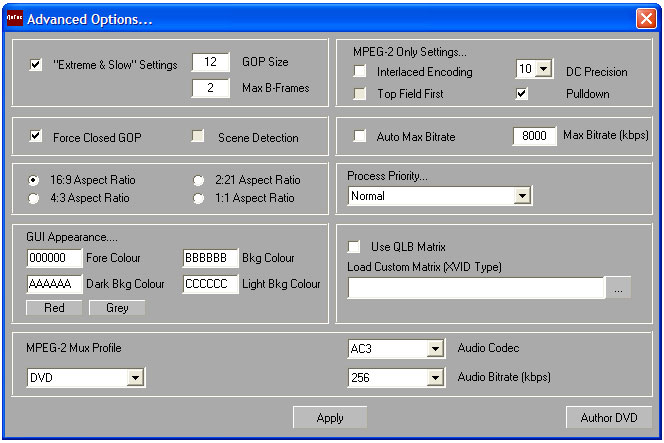Click the Fore Colour hex field
This screenshot has height=443, width=664.
(55, 258)
